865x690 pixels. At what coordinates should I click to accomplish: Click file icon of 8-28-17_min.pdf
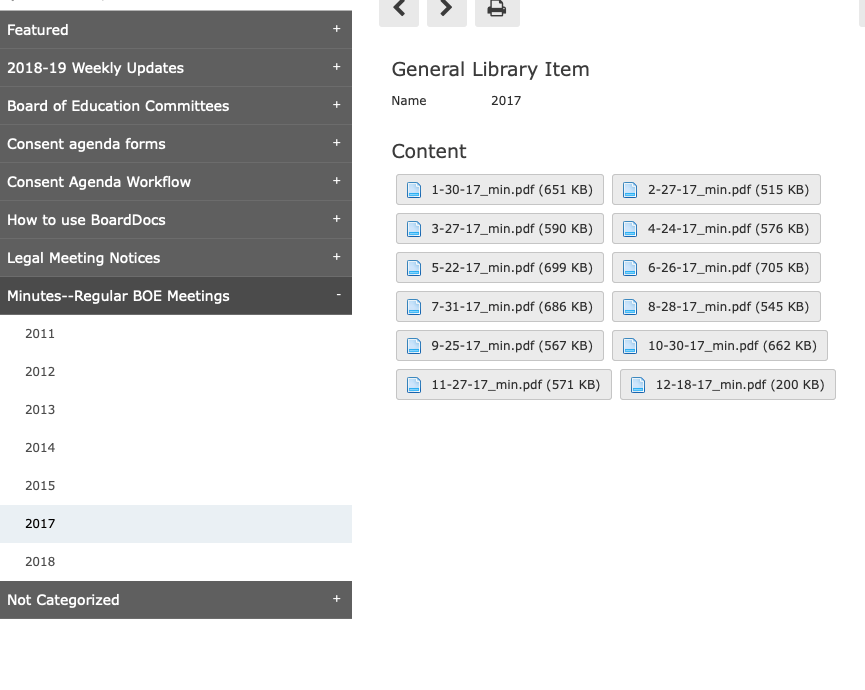[630, 307]
